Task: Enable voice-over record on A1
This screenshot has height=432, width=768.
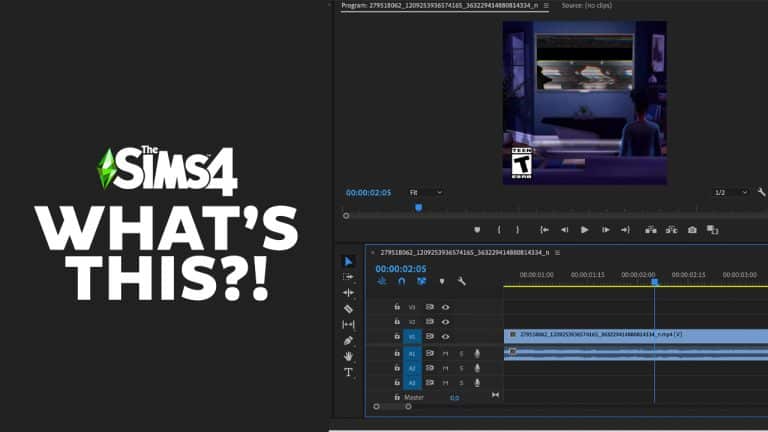Action: (477, 353)
